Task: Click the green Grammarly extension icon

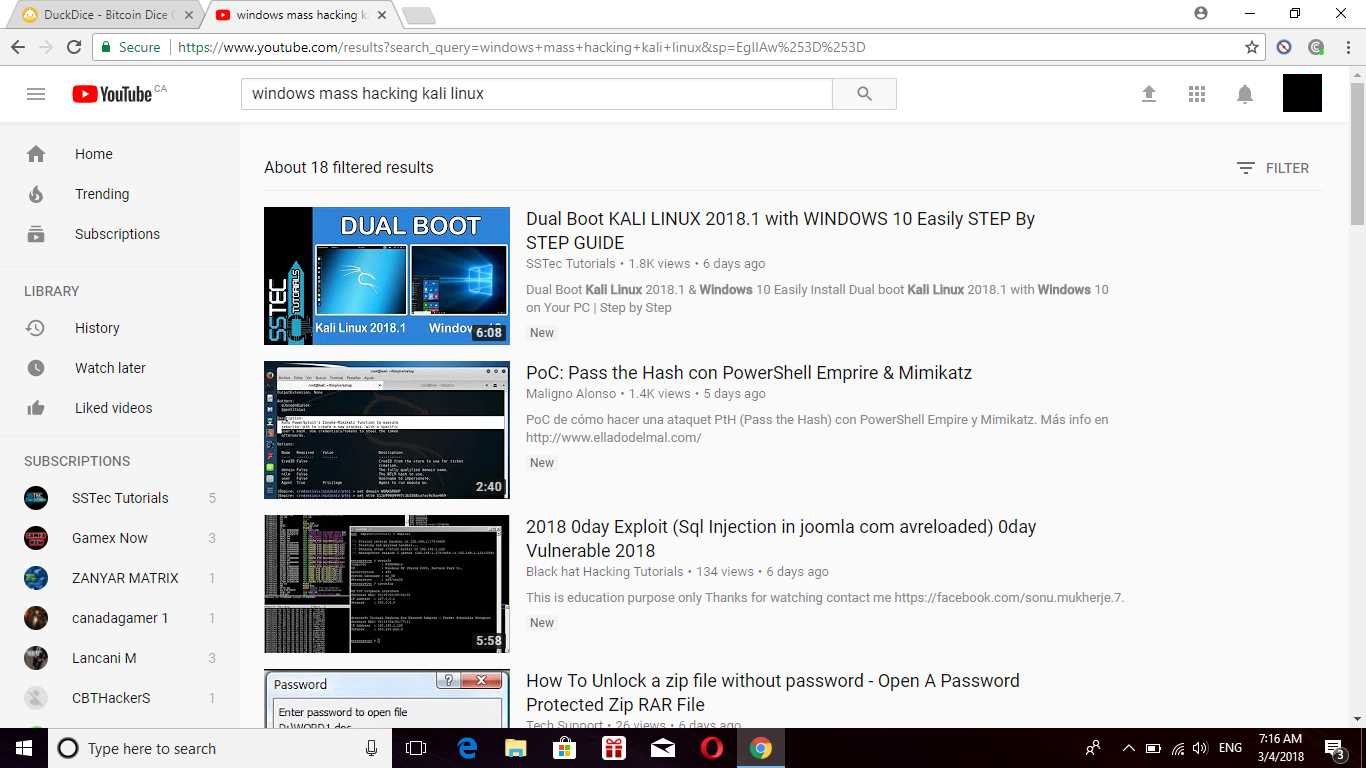Action: coord(1316,47)
